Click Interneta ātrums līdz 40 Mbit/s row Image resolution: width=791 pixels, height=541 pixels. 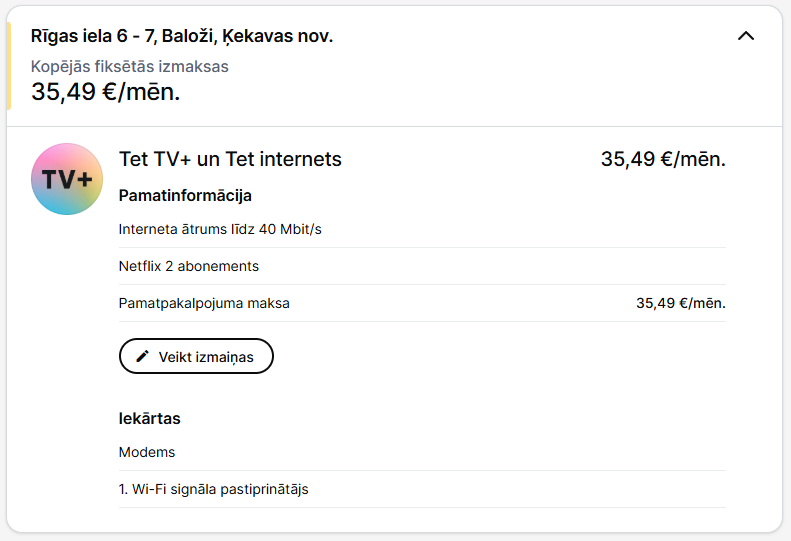pyautogui.click(x=422, y=229)
